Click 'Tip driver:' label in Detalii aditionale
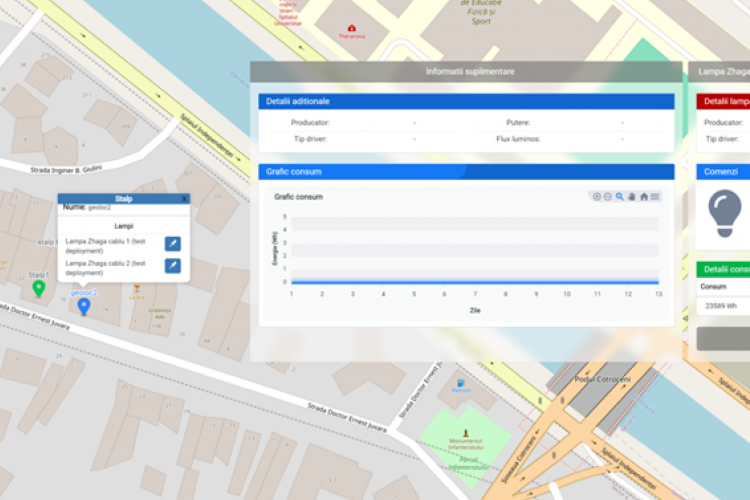Screen dimensions: 750x500 coord(310,139)
